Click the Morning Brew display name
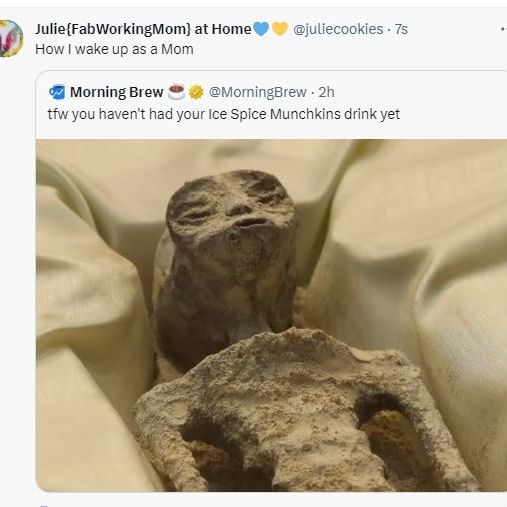Image resolution: width=507 pixels, height=507 pixels. click(x=116, y=92)
